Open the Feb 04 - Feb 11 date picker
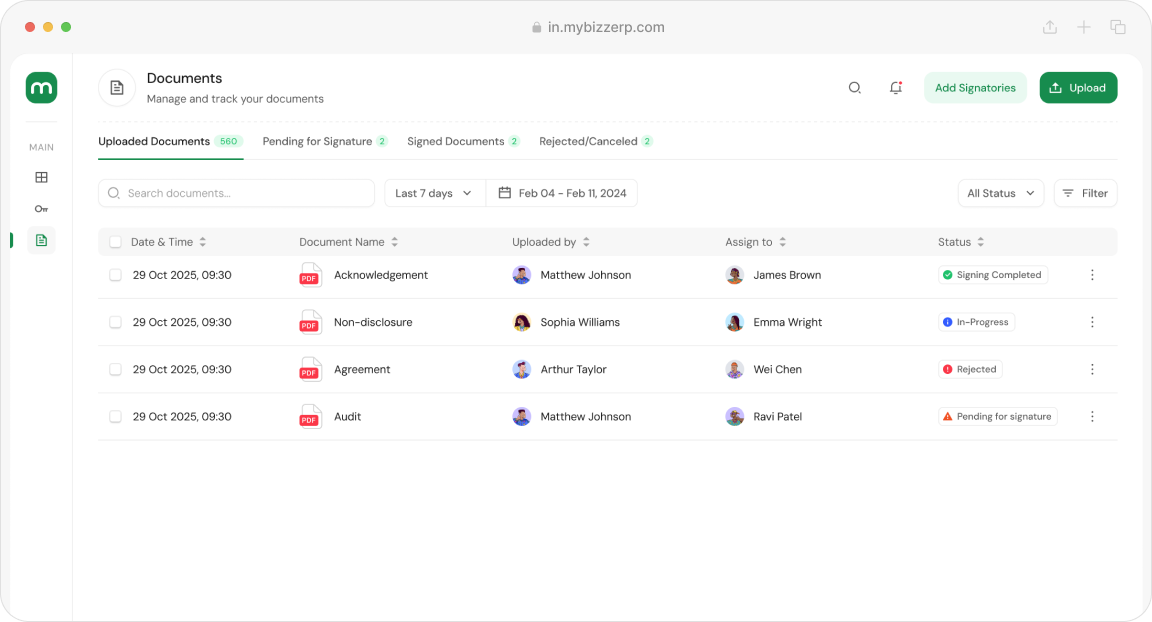 coord(562,193)
